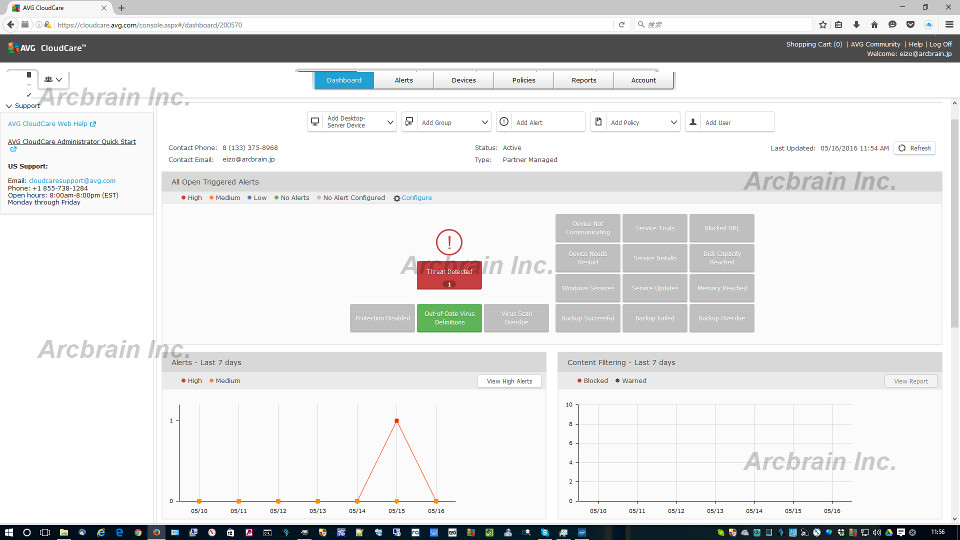Open the Pocket icon in toolbar

(910, 24)
